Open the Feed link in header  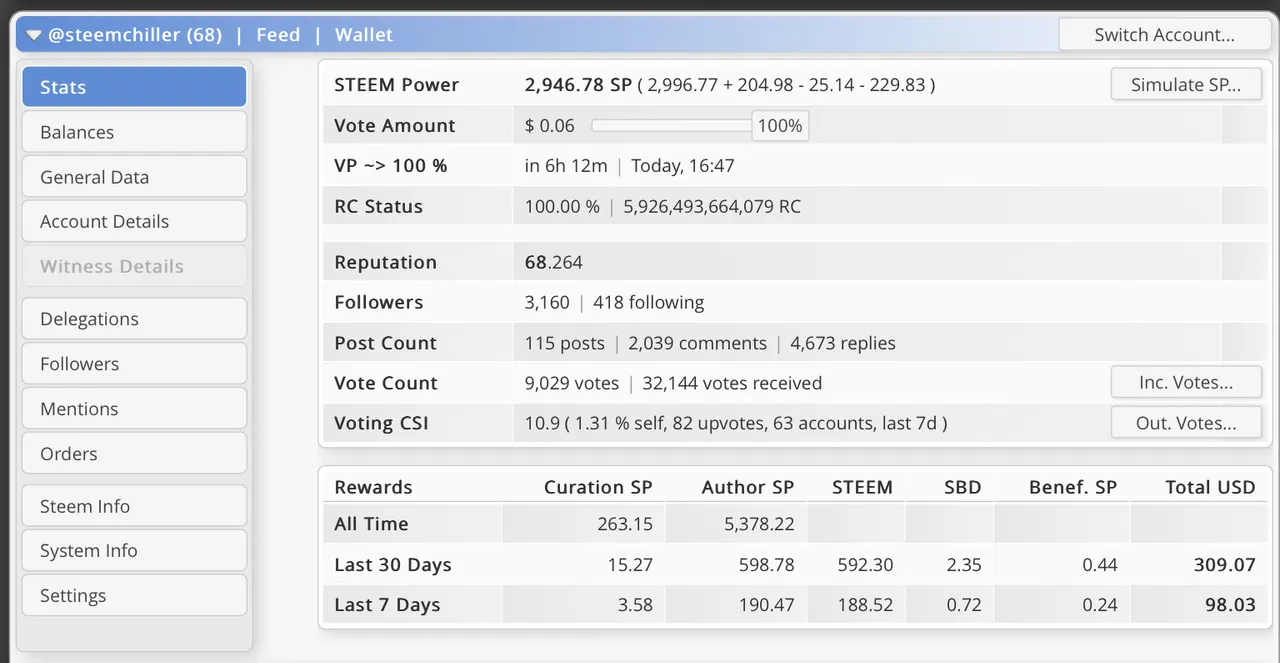click(278, 35)
